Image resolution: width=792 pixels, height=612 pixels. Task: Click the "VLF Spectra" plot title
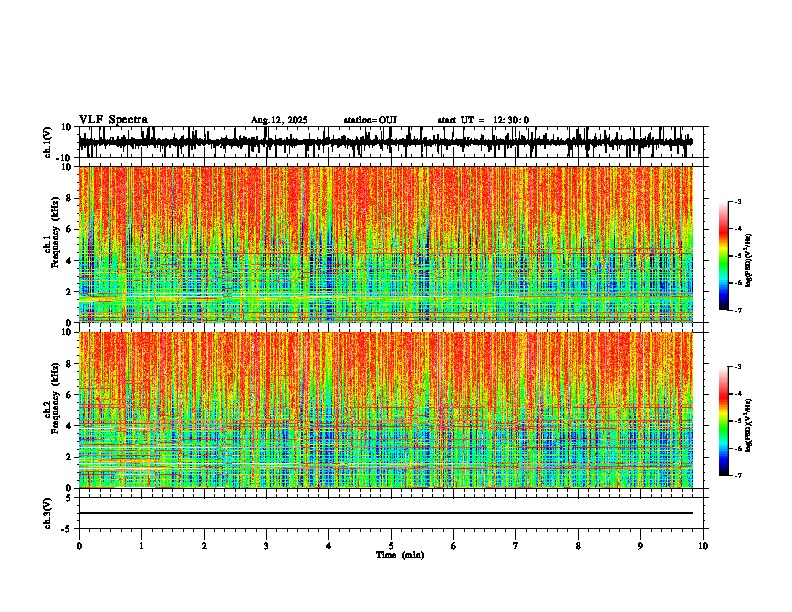click(x=113, y=120)
